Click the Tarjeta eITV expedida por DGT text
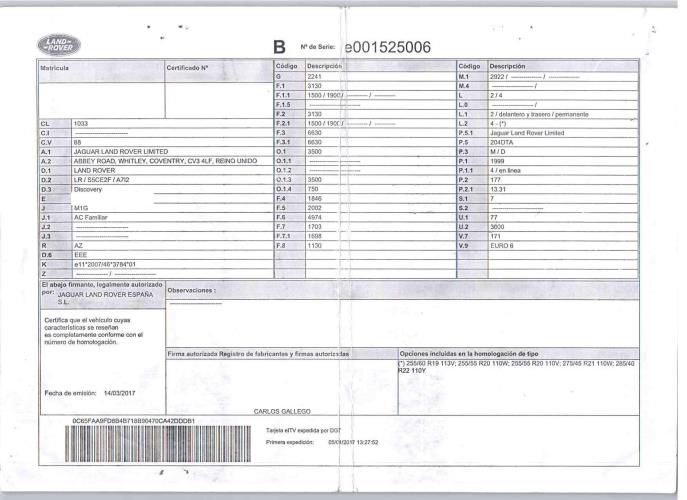This screenshot has height=500, width=687. 303,430
